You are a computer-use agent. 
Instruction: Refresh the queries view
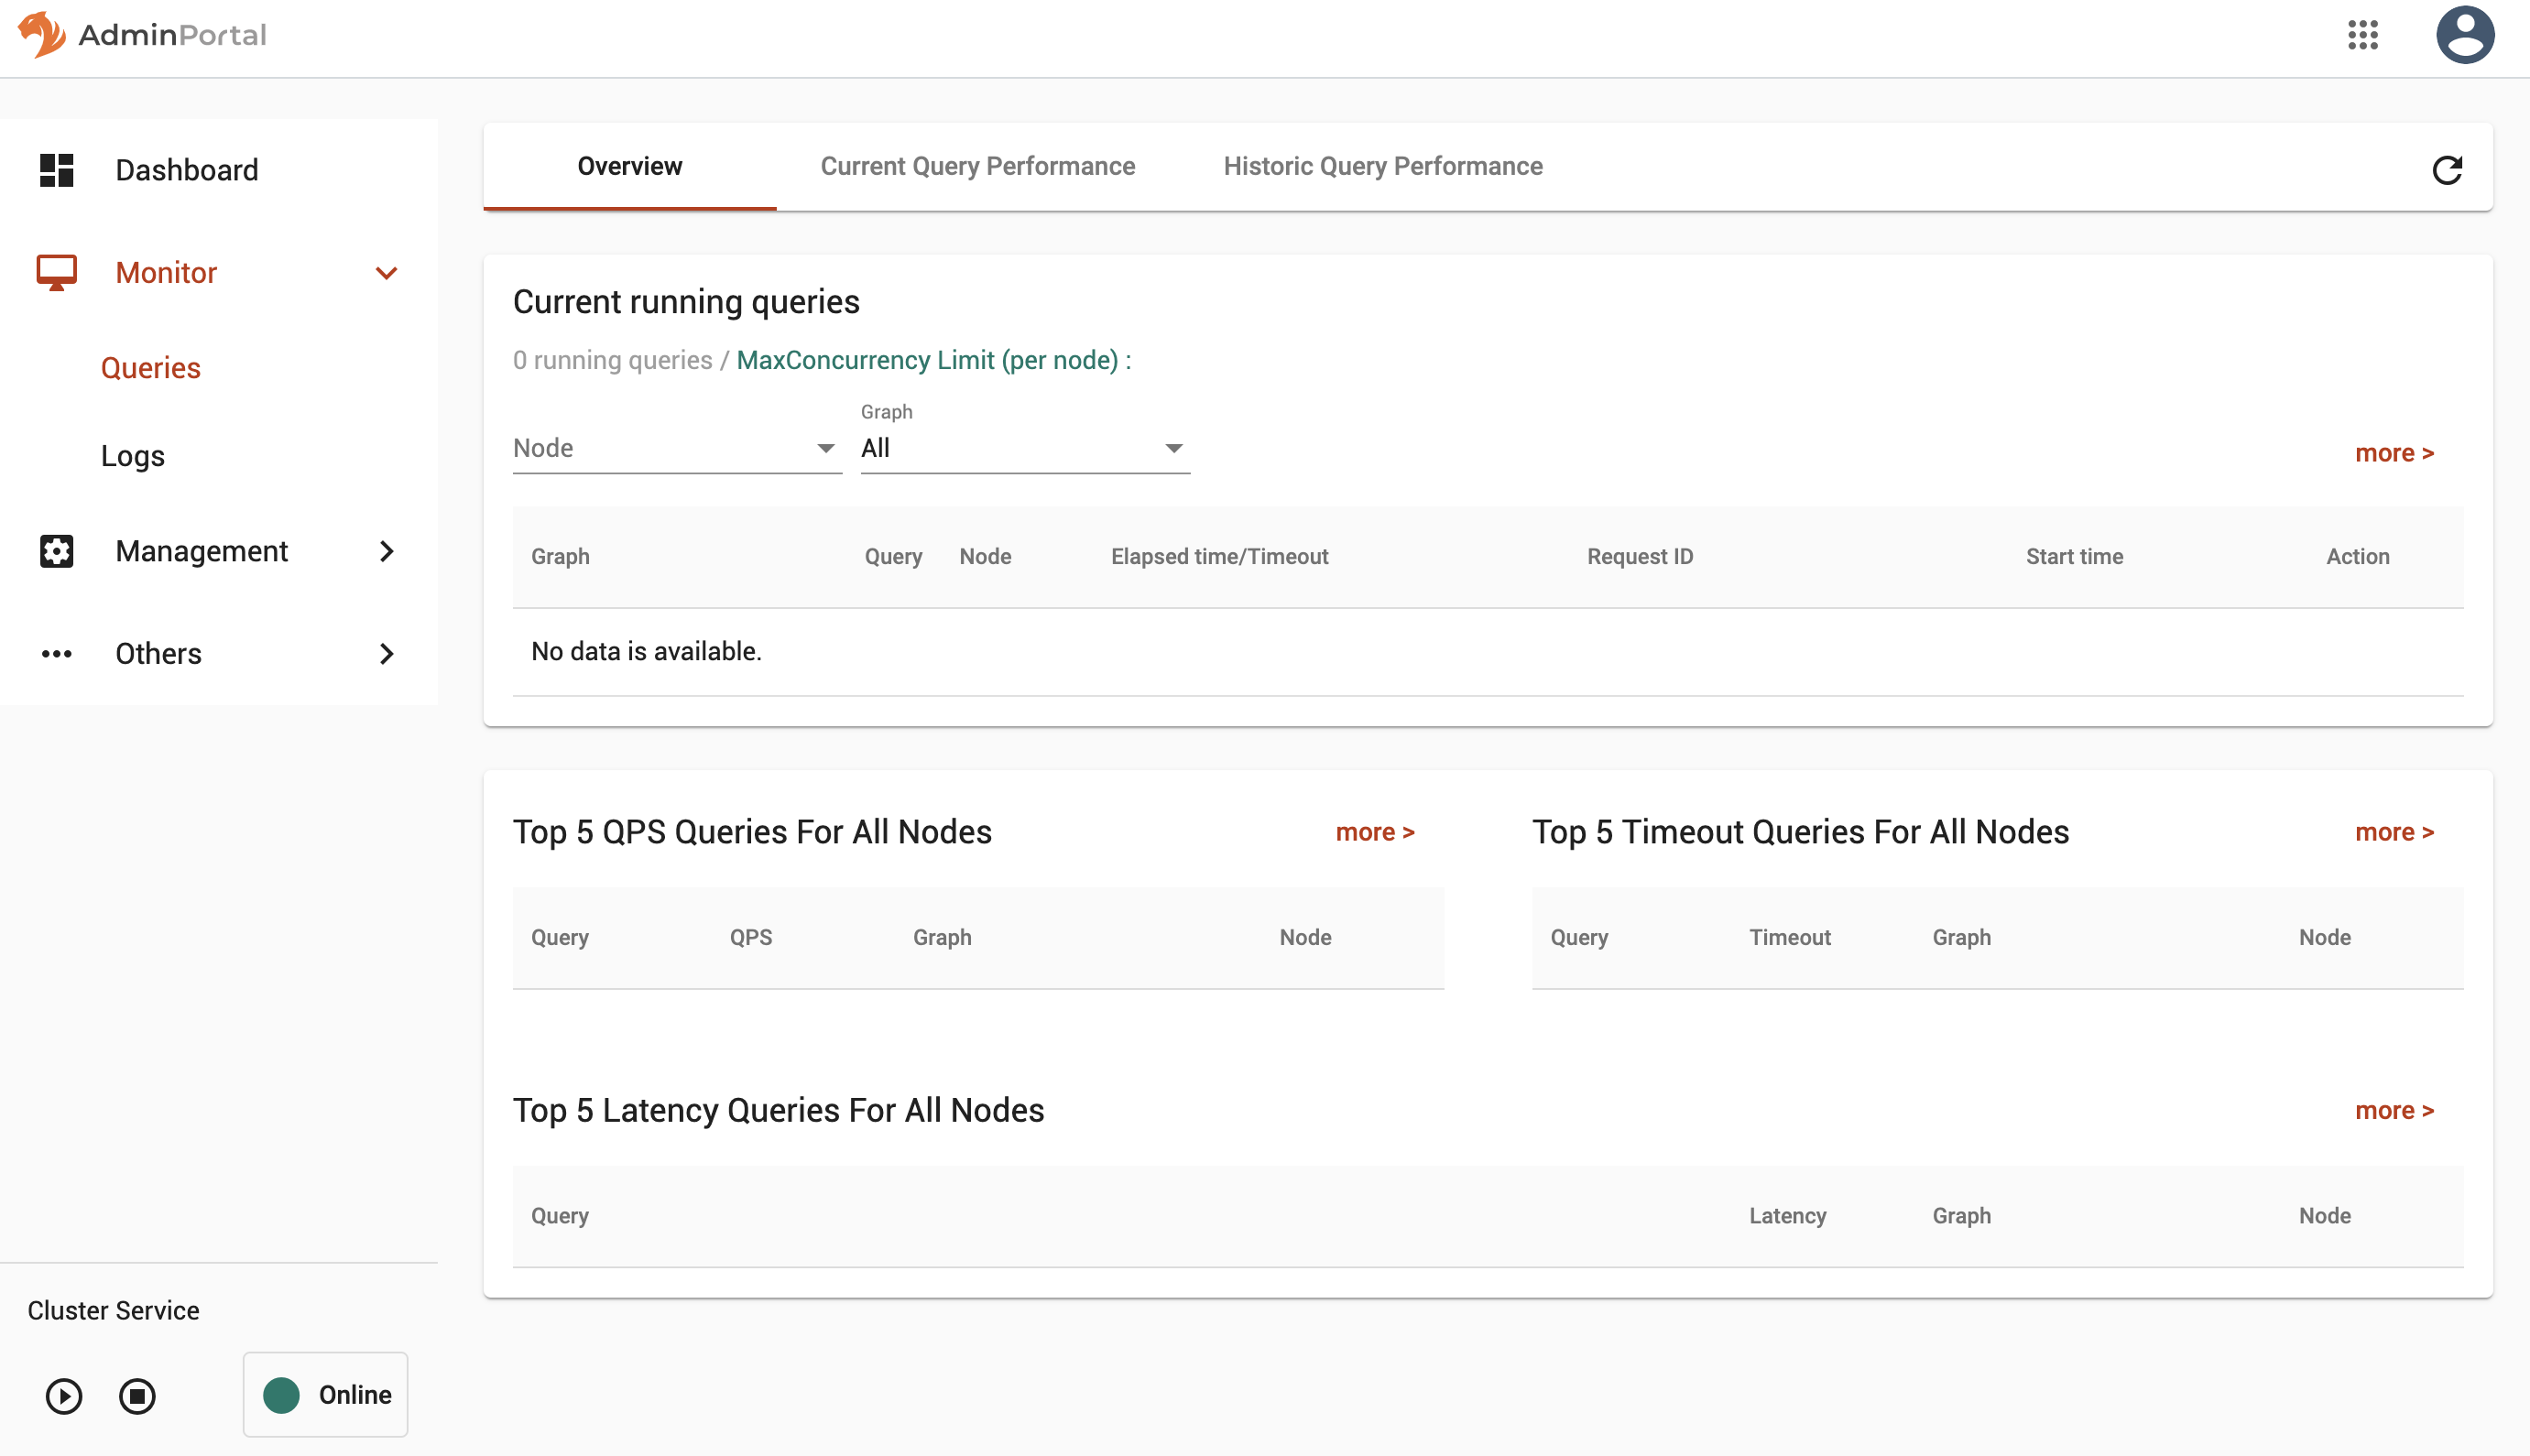click(2447, 170)
